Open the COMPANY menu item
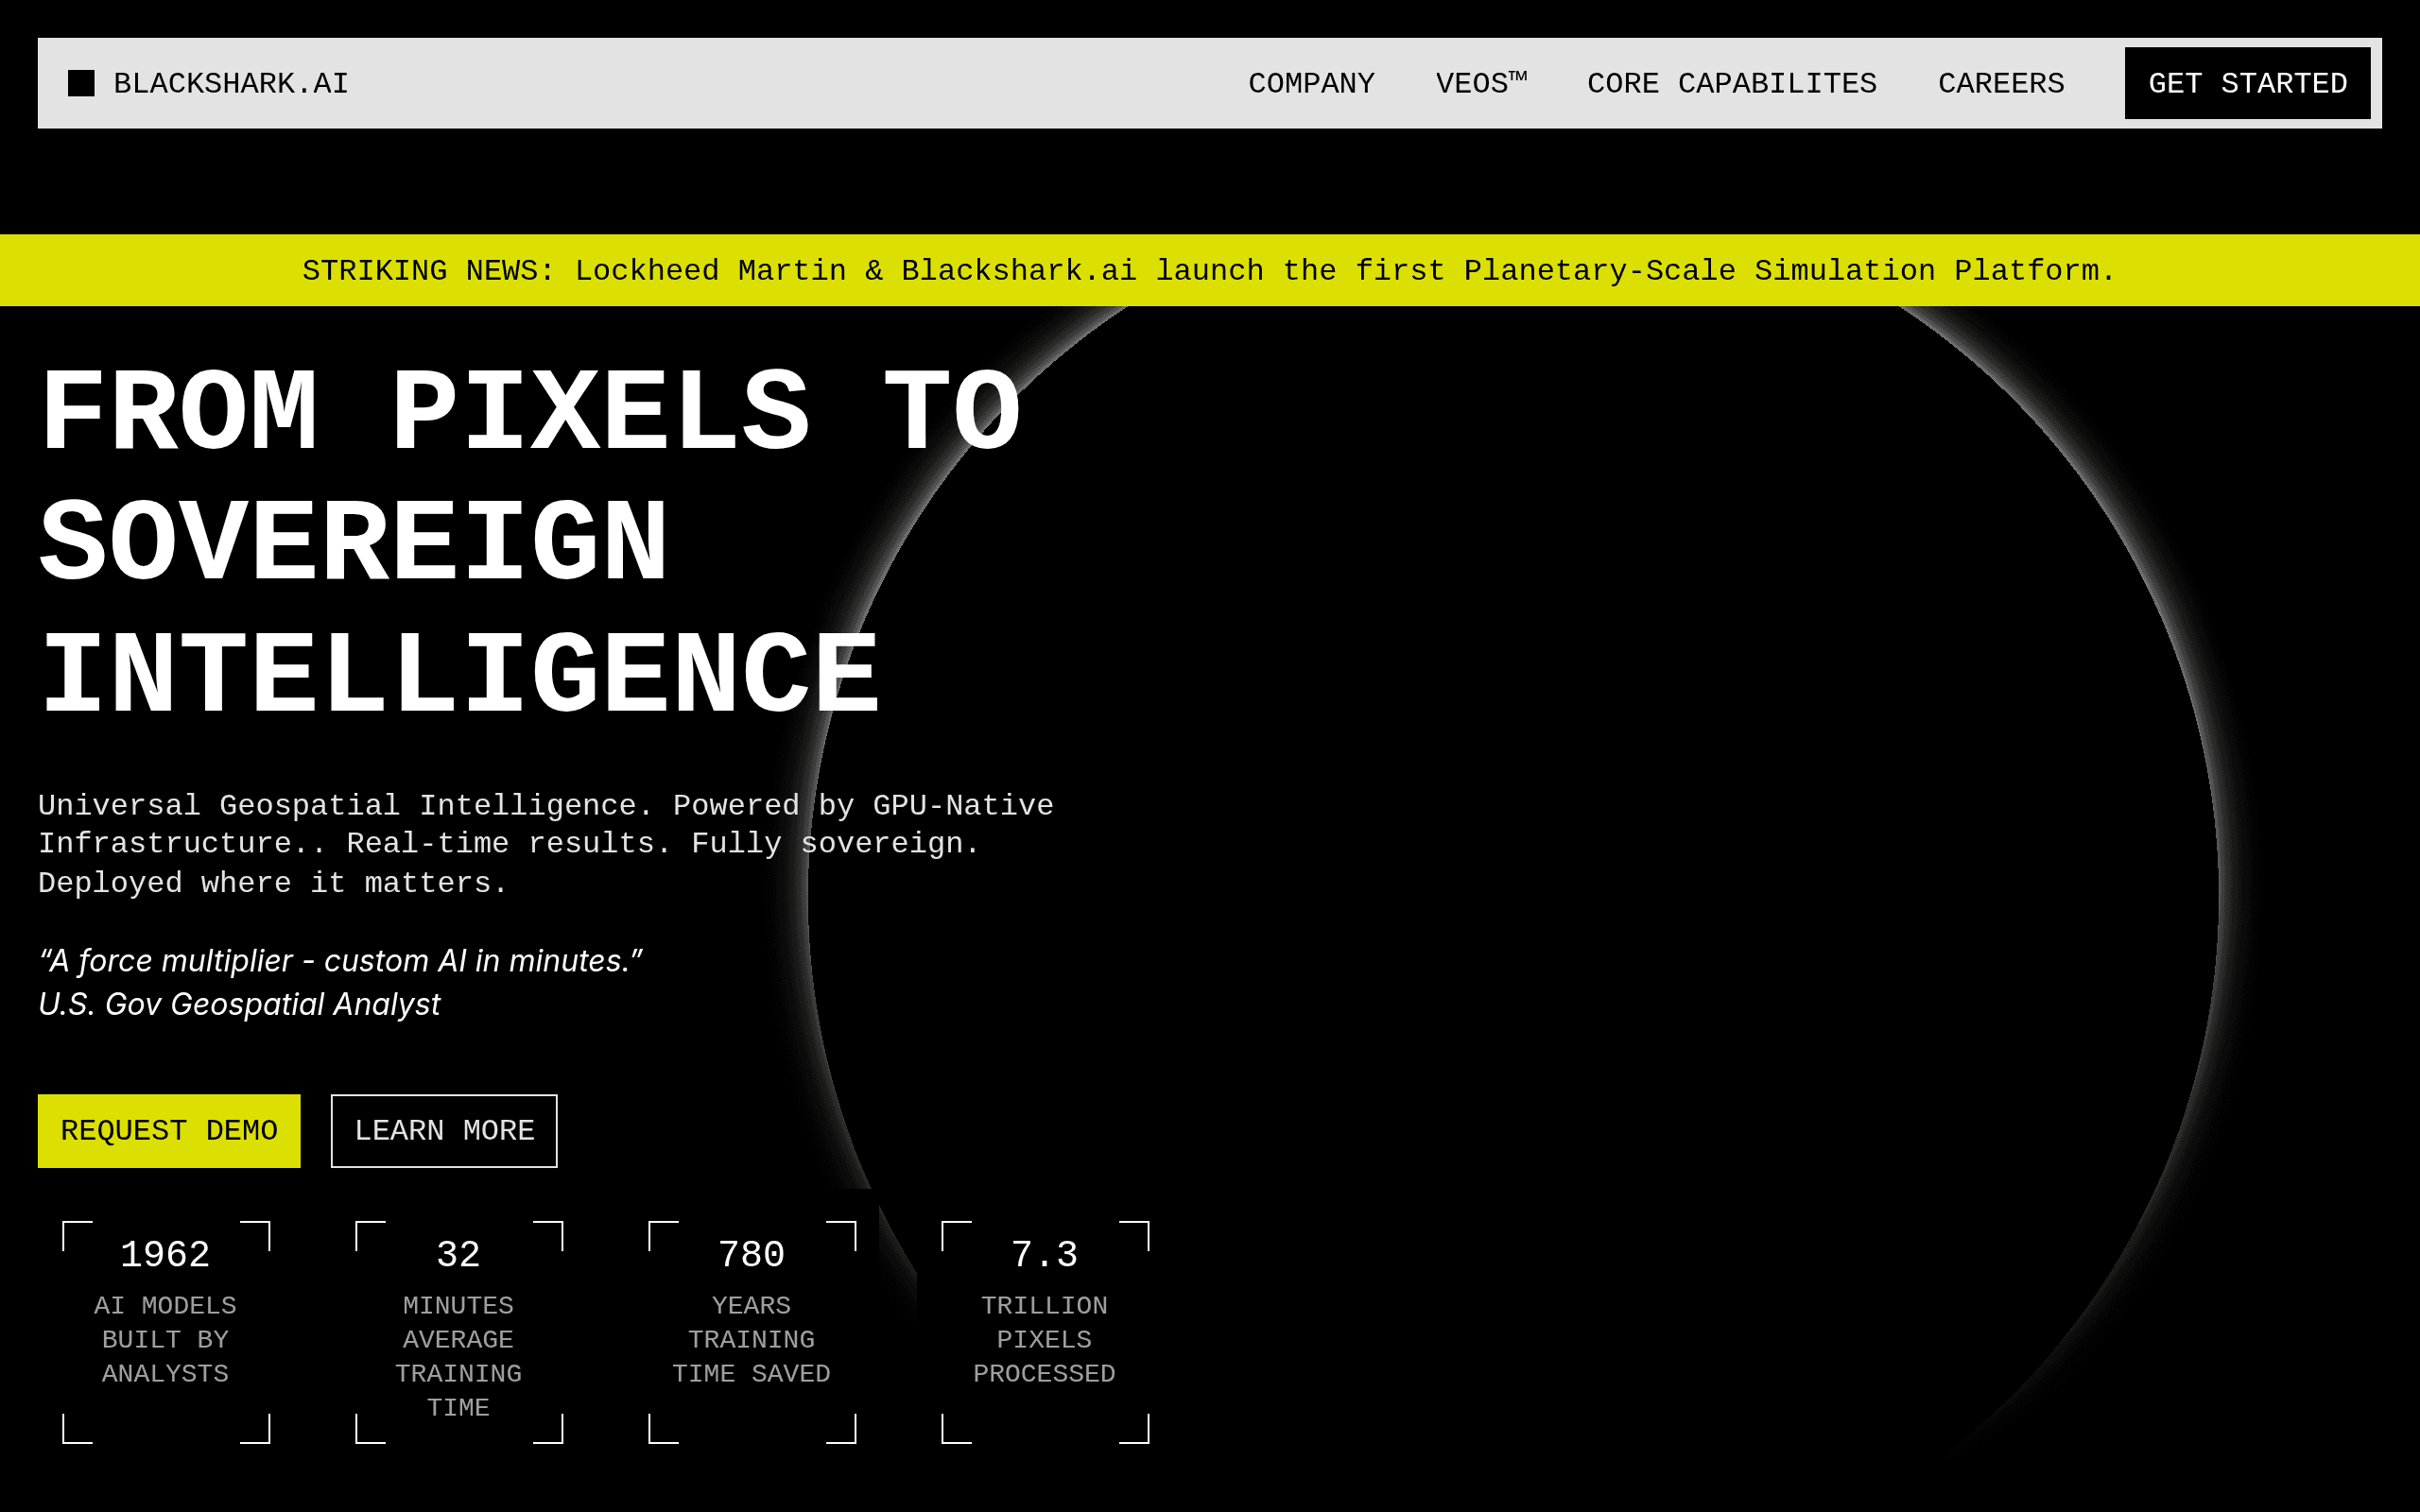Image resolution: width=2420 pixels, height=1512 pixels. [1311, 83]
